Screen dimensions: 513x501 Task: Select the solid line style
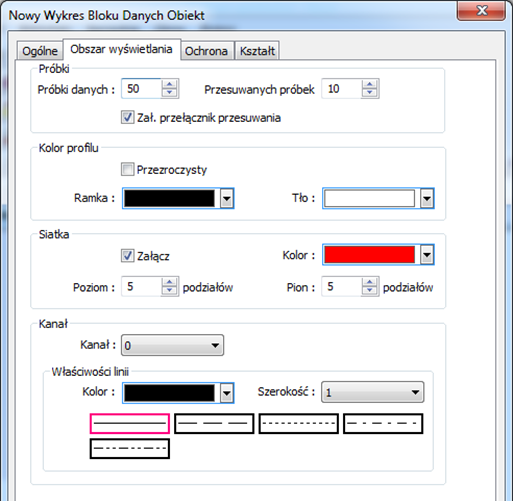click(130, 424)
